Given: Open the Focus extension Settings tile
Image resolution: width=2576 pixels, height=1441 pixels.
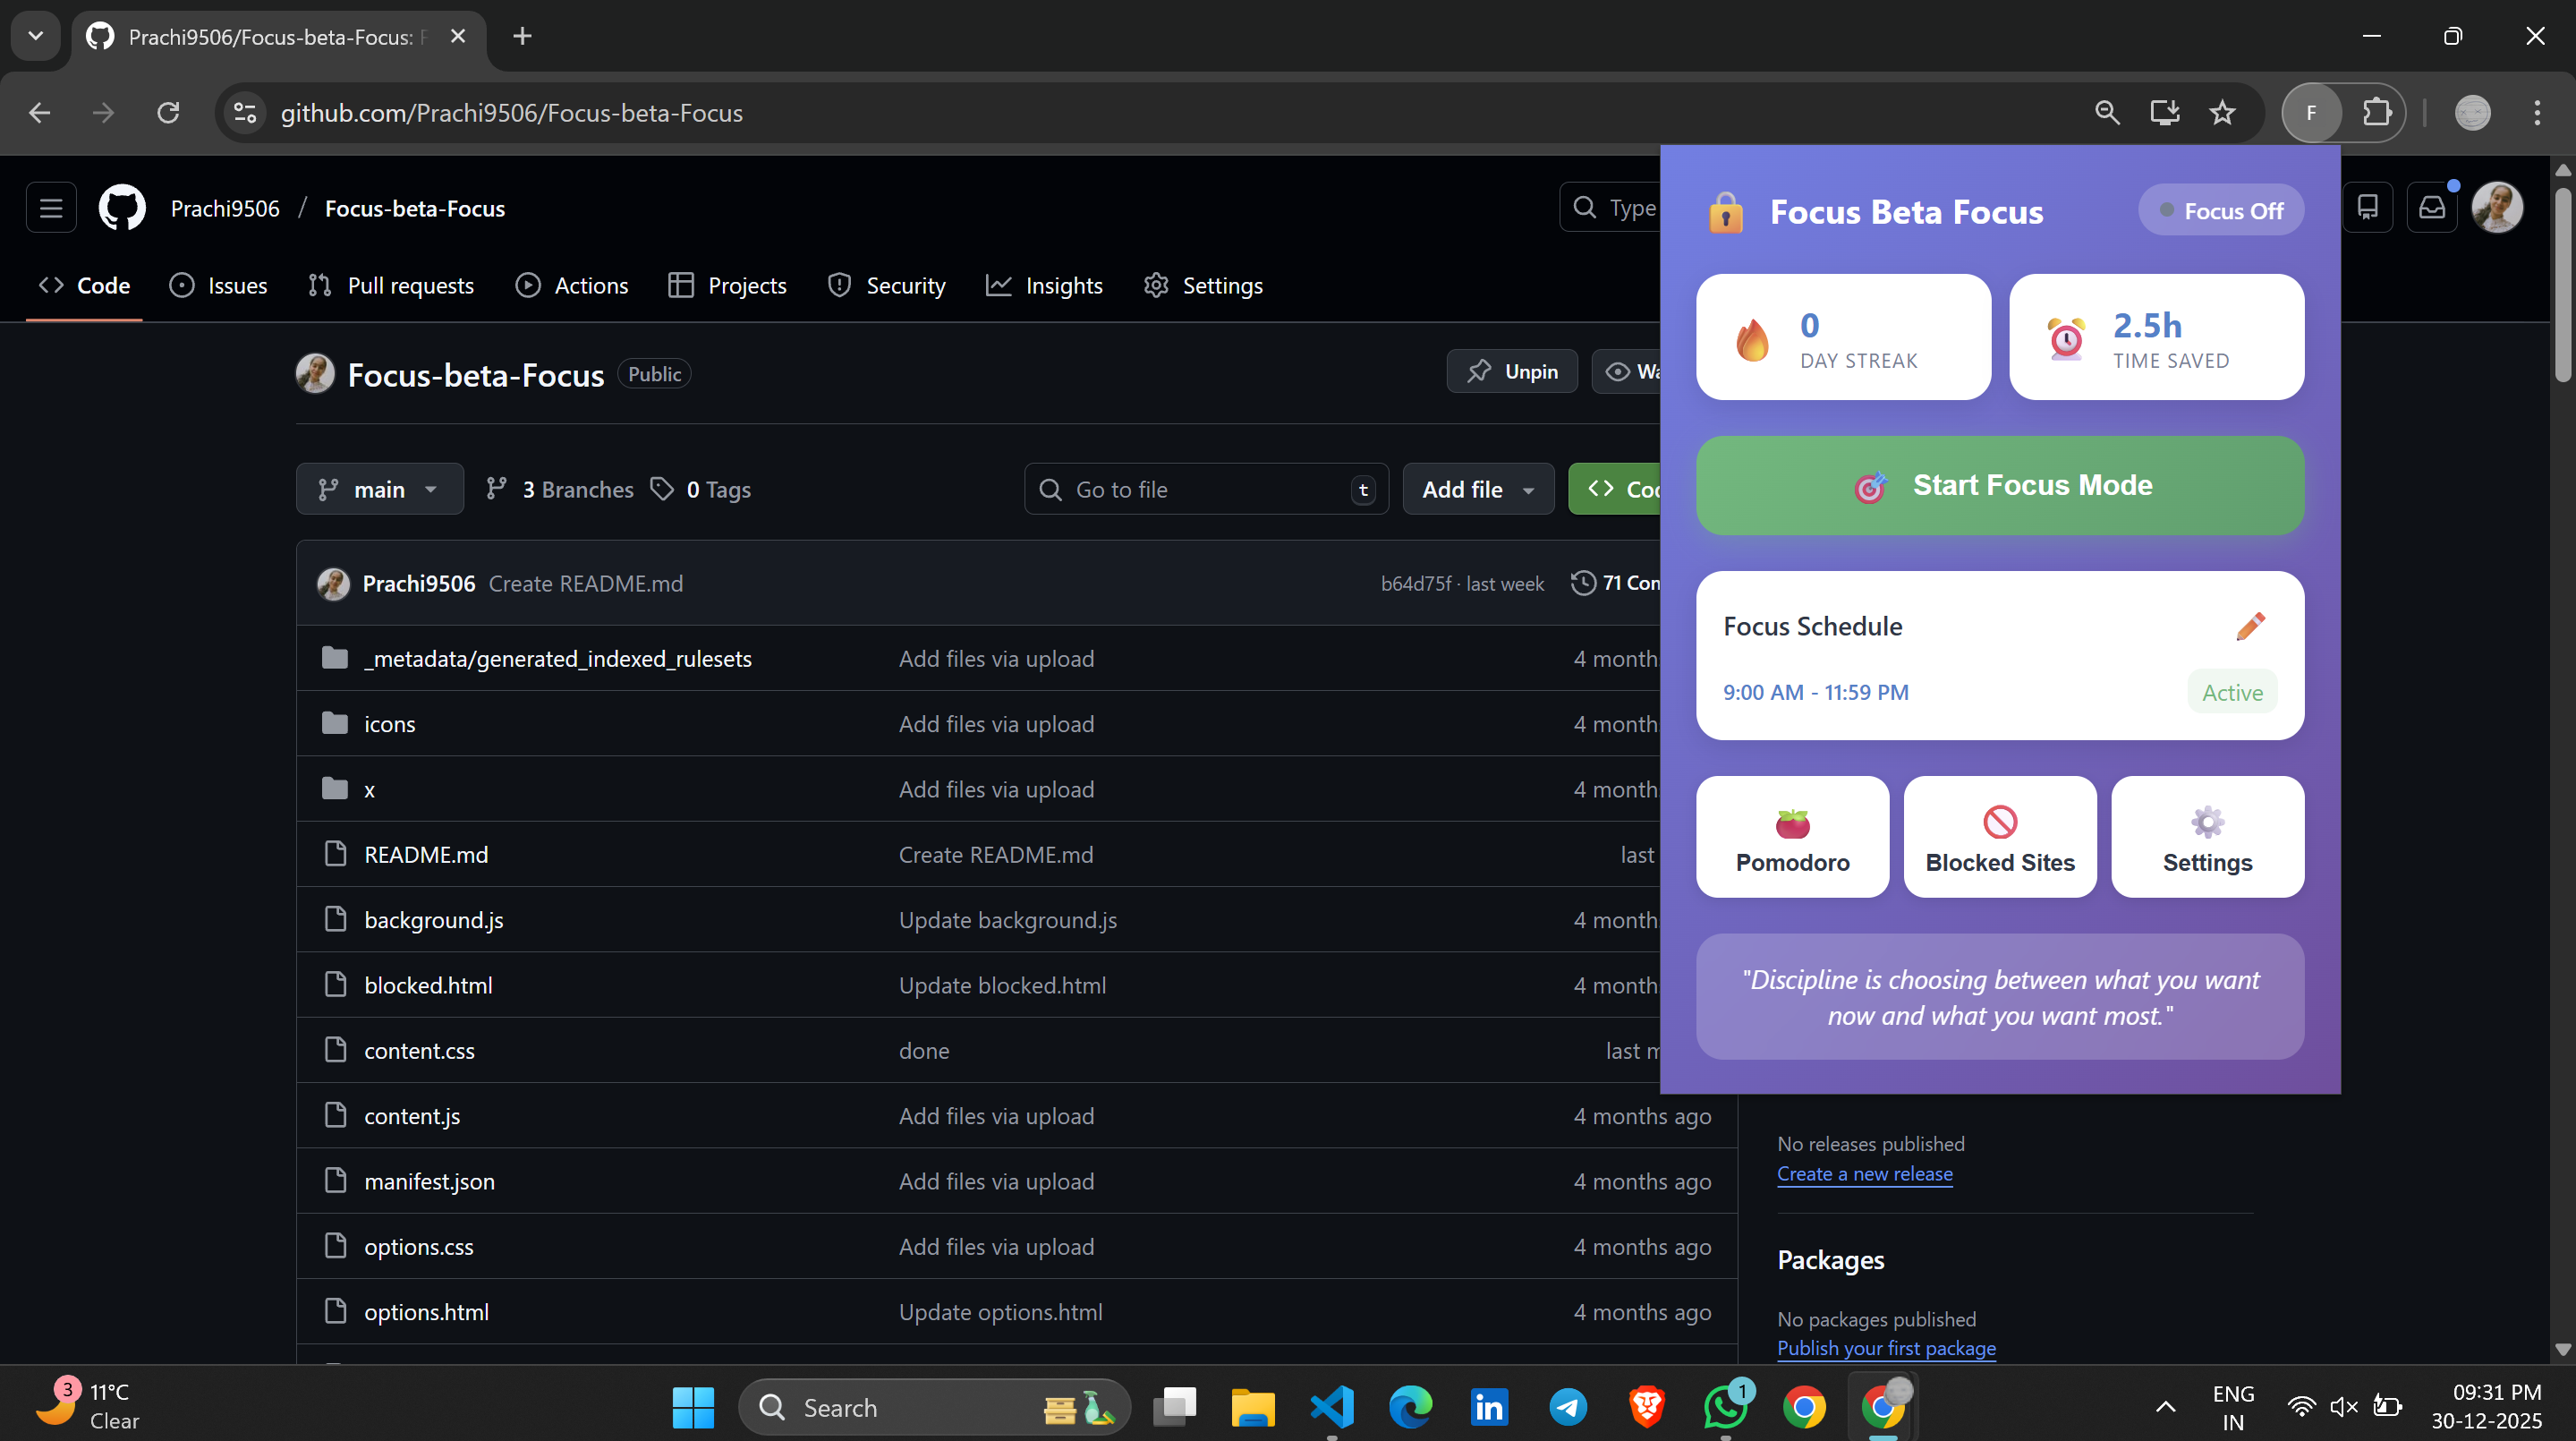Looking at the screenshot, I should click(x=2207, y=837).
